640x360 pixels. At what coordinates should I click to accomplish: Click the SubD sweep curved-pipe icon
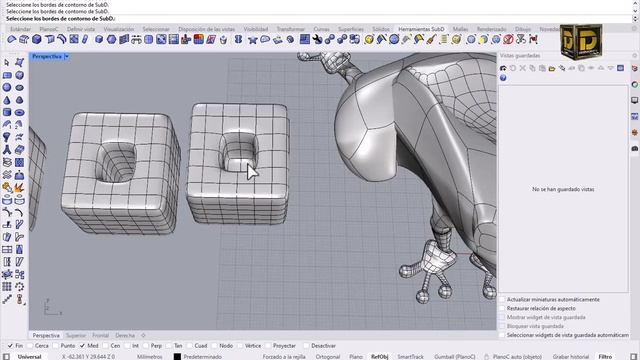[61, 39]
